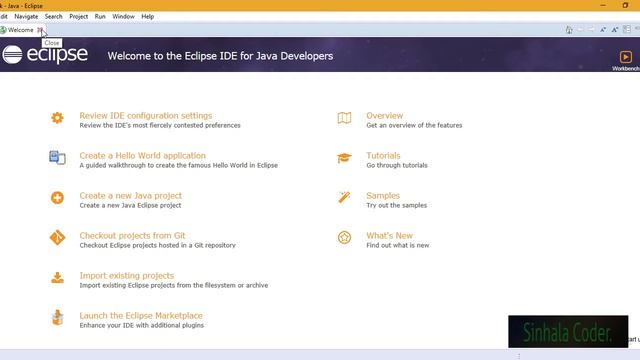Click 'Create a new Java Eclipse project' description

tap(130, 205)
